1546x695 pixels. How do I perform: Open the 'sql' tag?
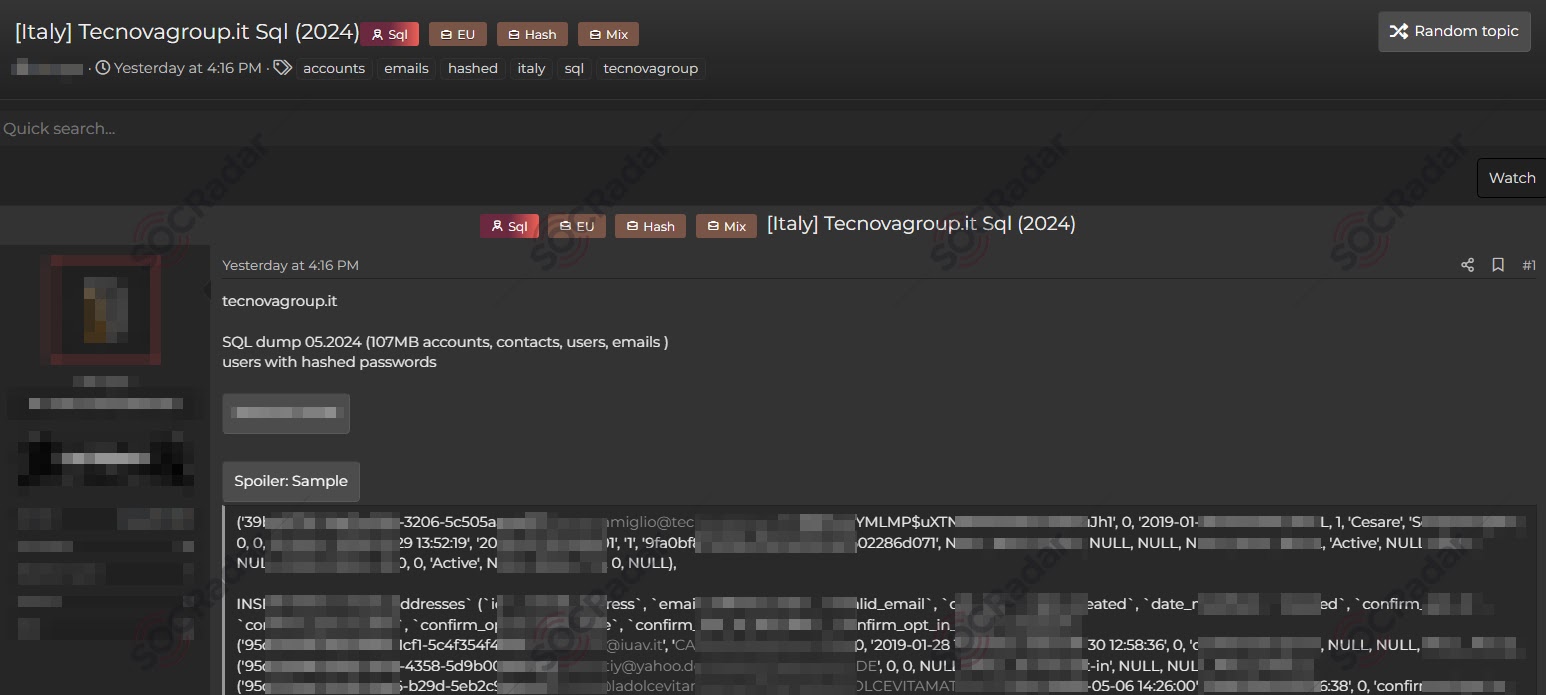[x=574, y=68]
